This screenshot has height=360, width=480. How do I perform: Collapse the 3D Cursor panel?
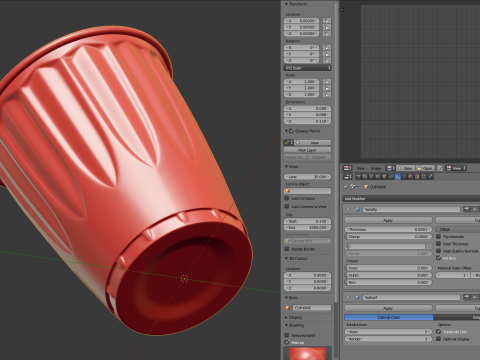[x=286, y=258]
